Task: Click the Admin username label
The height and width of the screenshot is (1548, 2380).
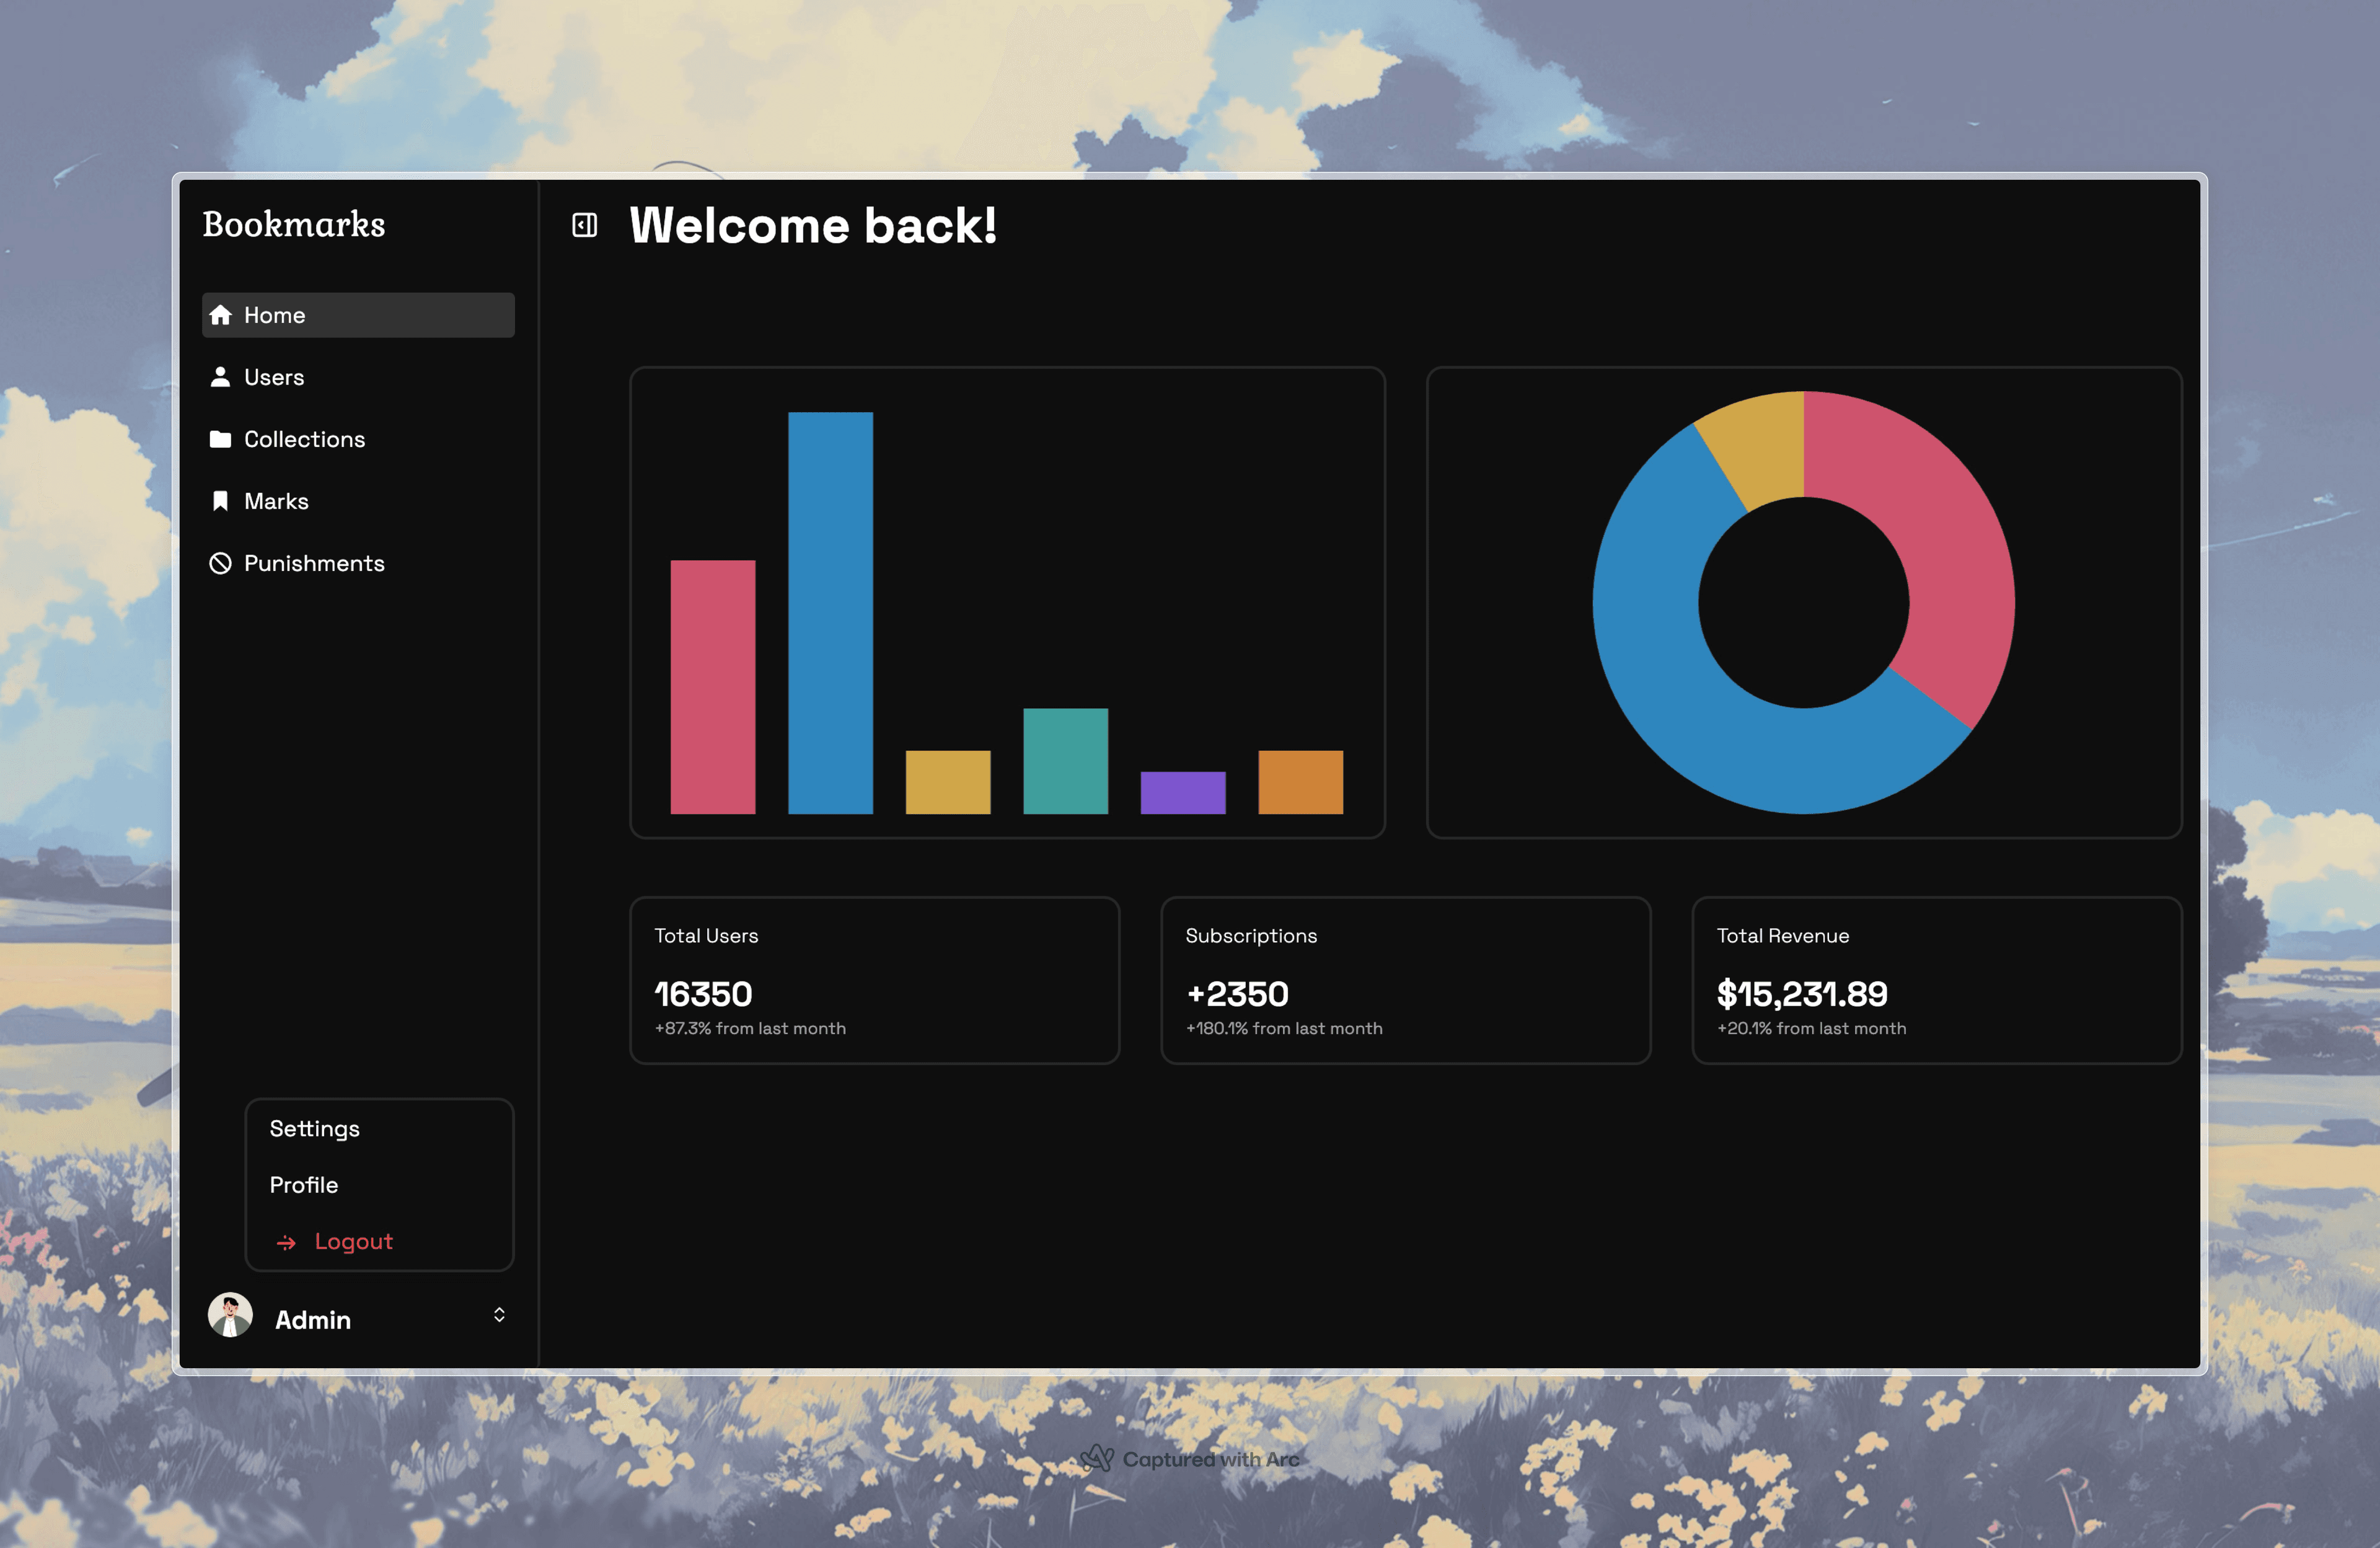Action: 313,1320
